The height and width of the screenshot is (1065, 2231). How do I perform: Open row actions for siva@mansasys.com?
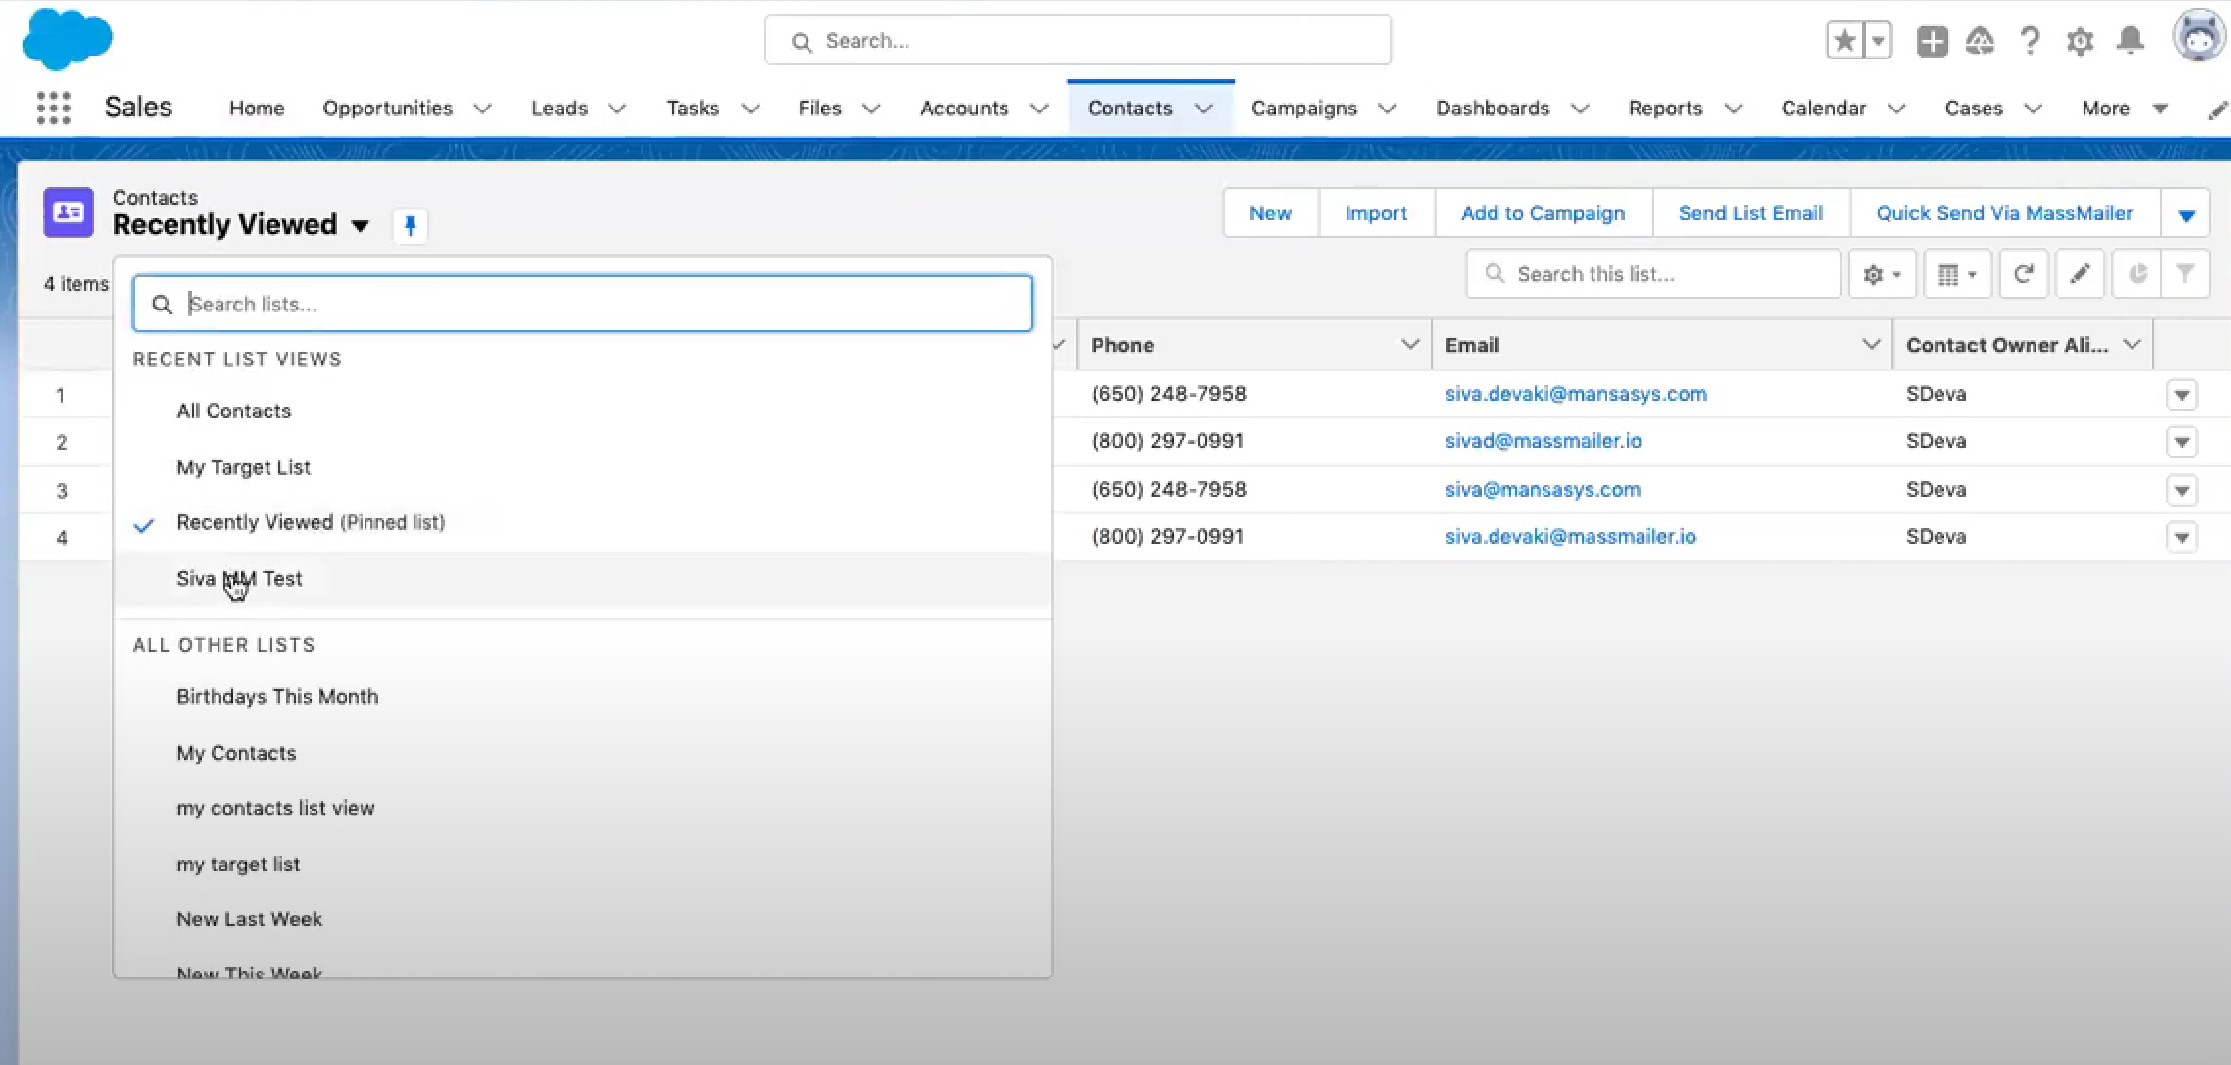pos(2181,490)
